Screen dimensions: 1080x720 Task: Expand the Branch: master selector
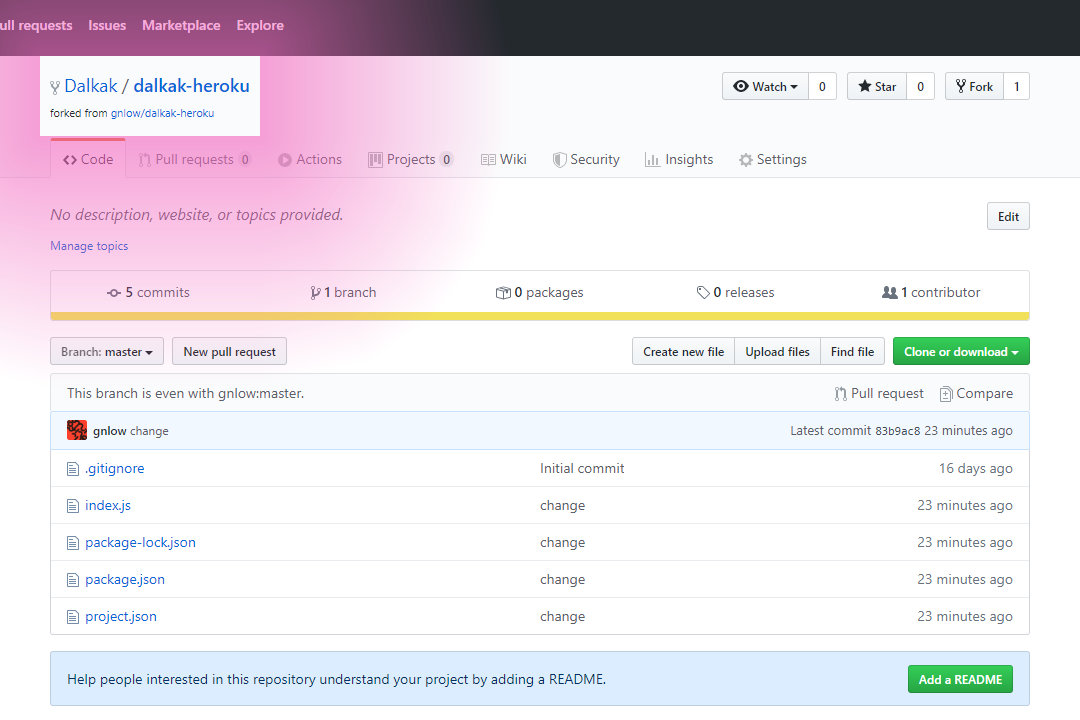coord(107,351)
